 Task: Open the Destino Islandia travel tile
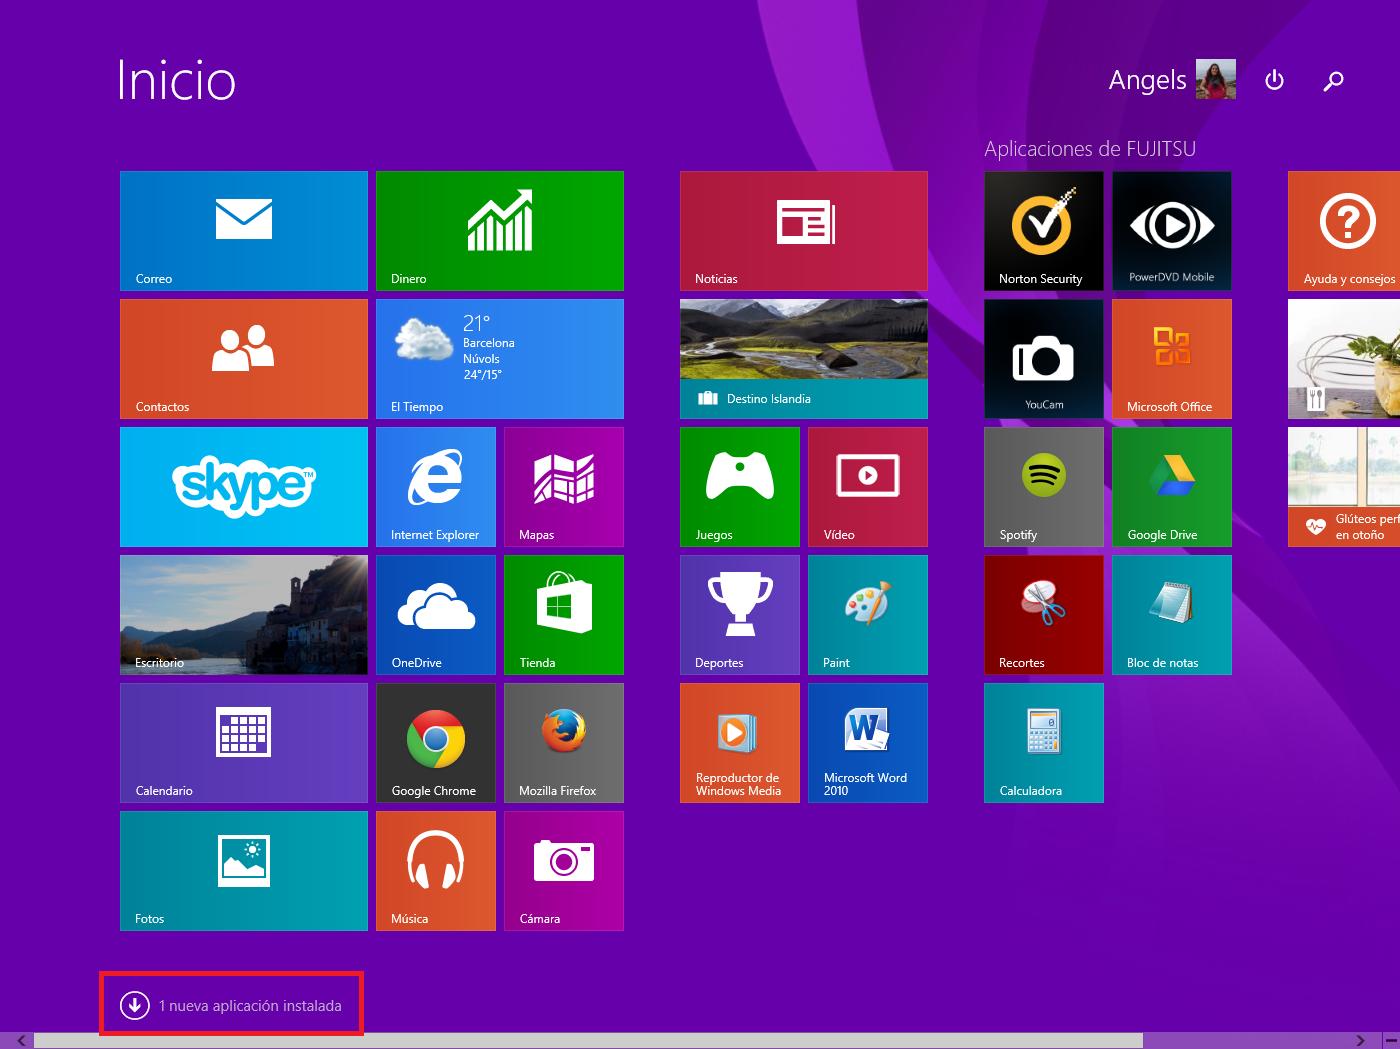[803, 358]
